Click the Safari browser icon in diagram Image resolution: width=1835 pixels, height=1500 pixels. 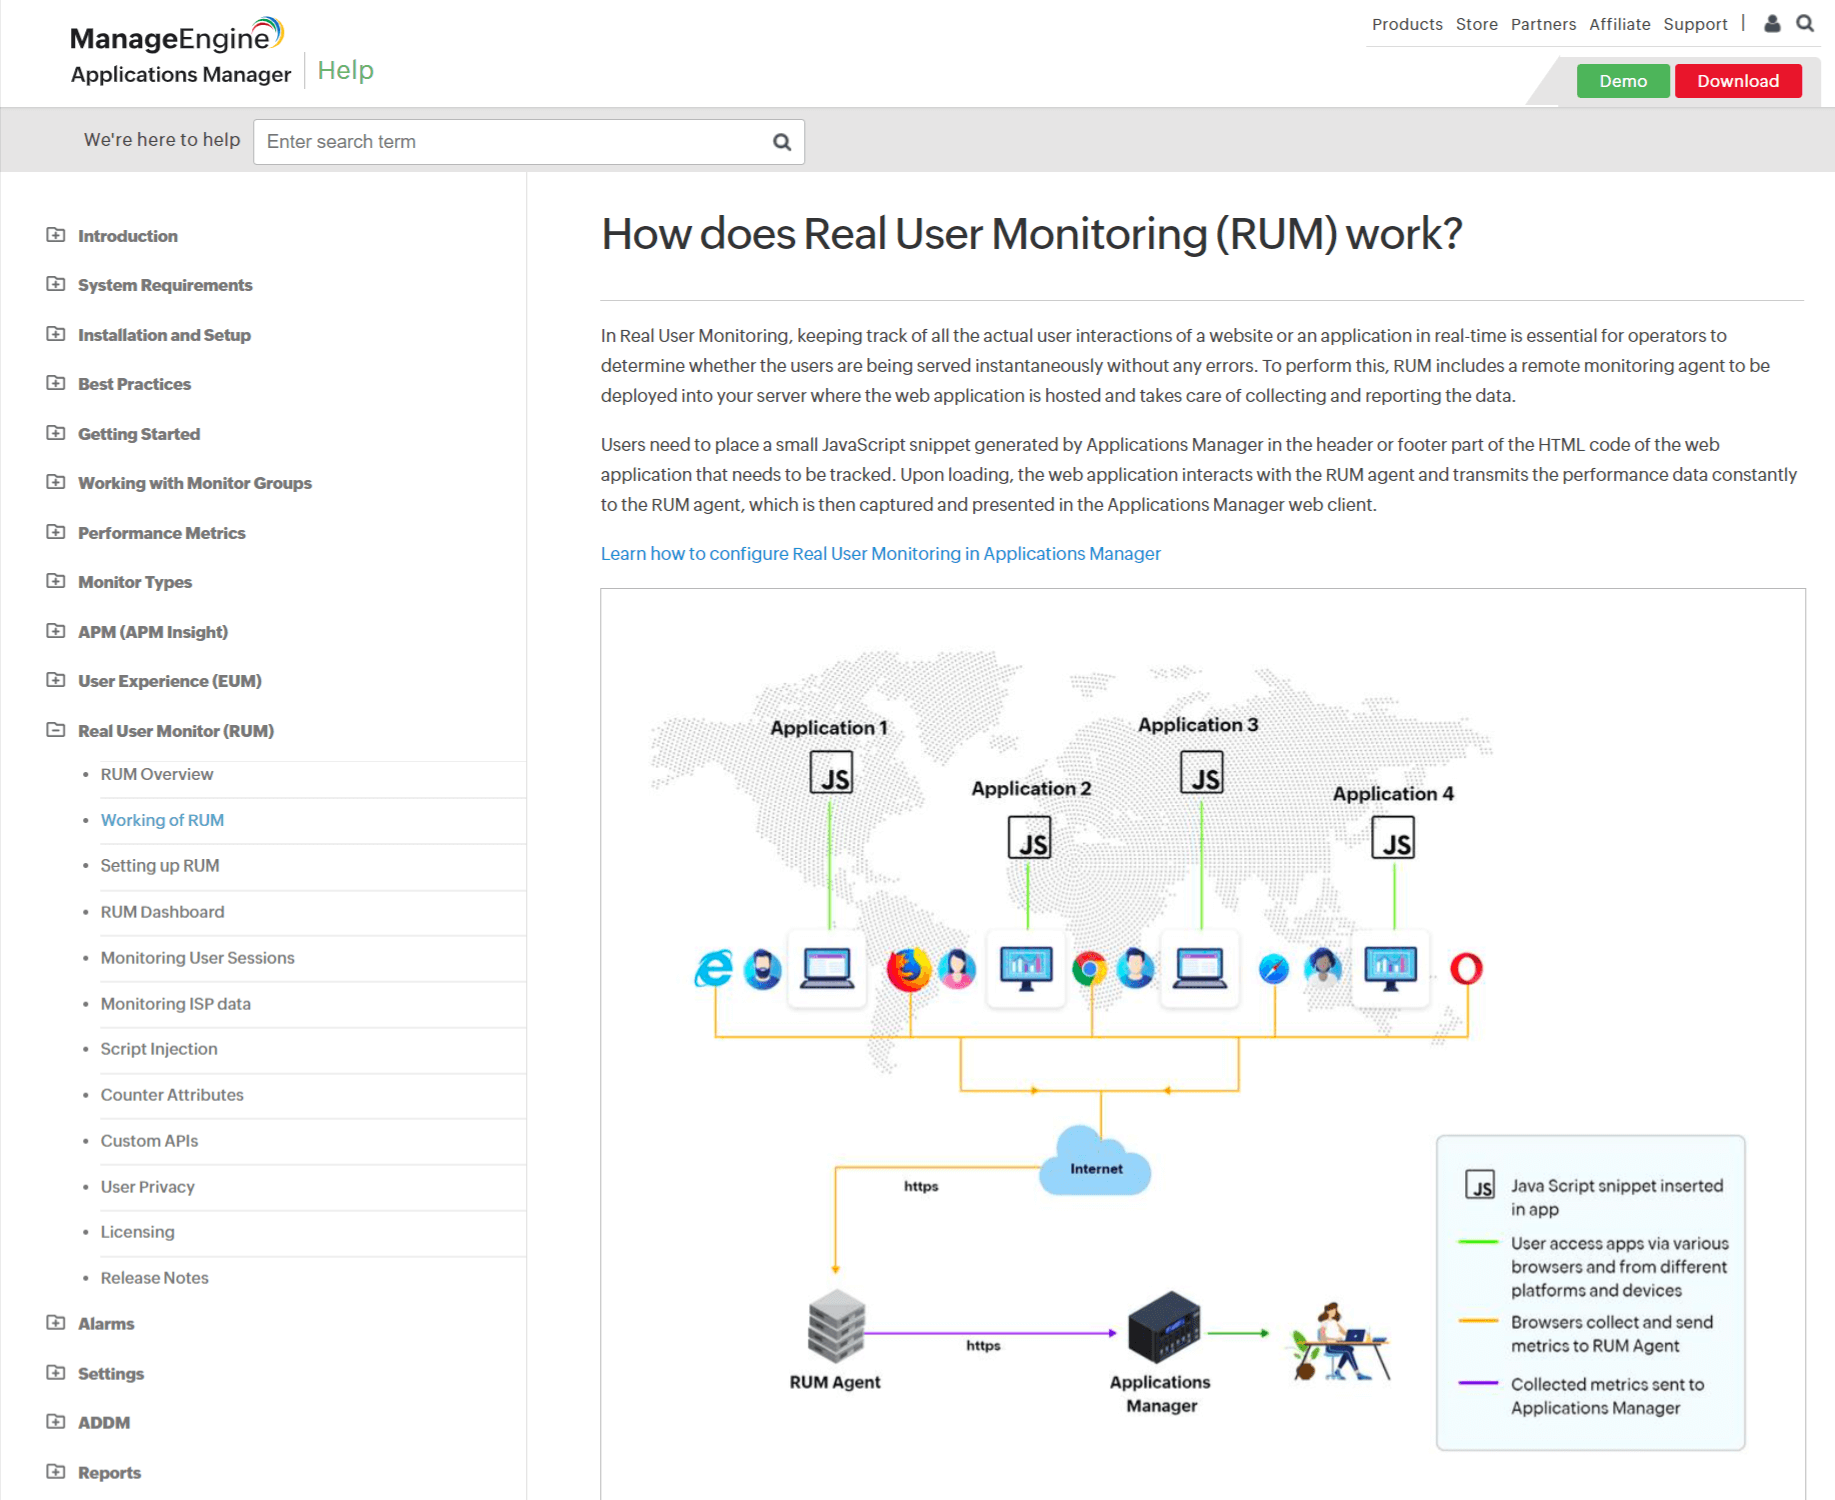coord(1274,968)
